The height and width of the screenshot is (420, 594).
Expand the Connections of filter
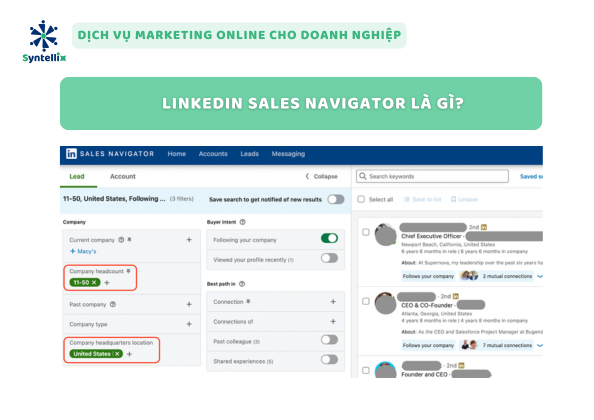(333, 322)
